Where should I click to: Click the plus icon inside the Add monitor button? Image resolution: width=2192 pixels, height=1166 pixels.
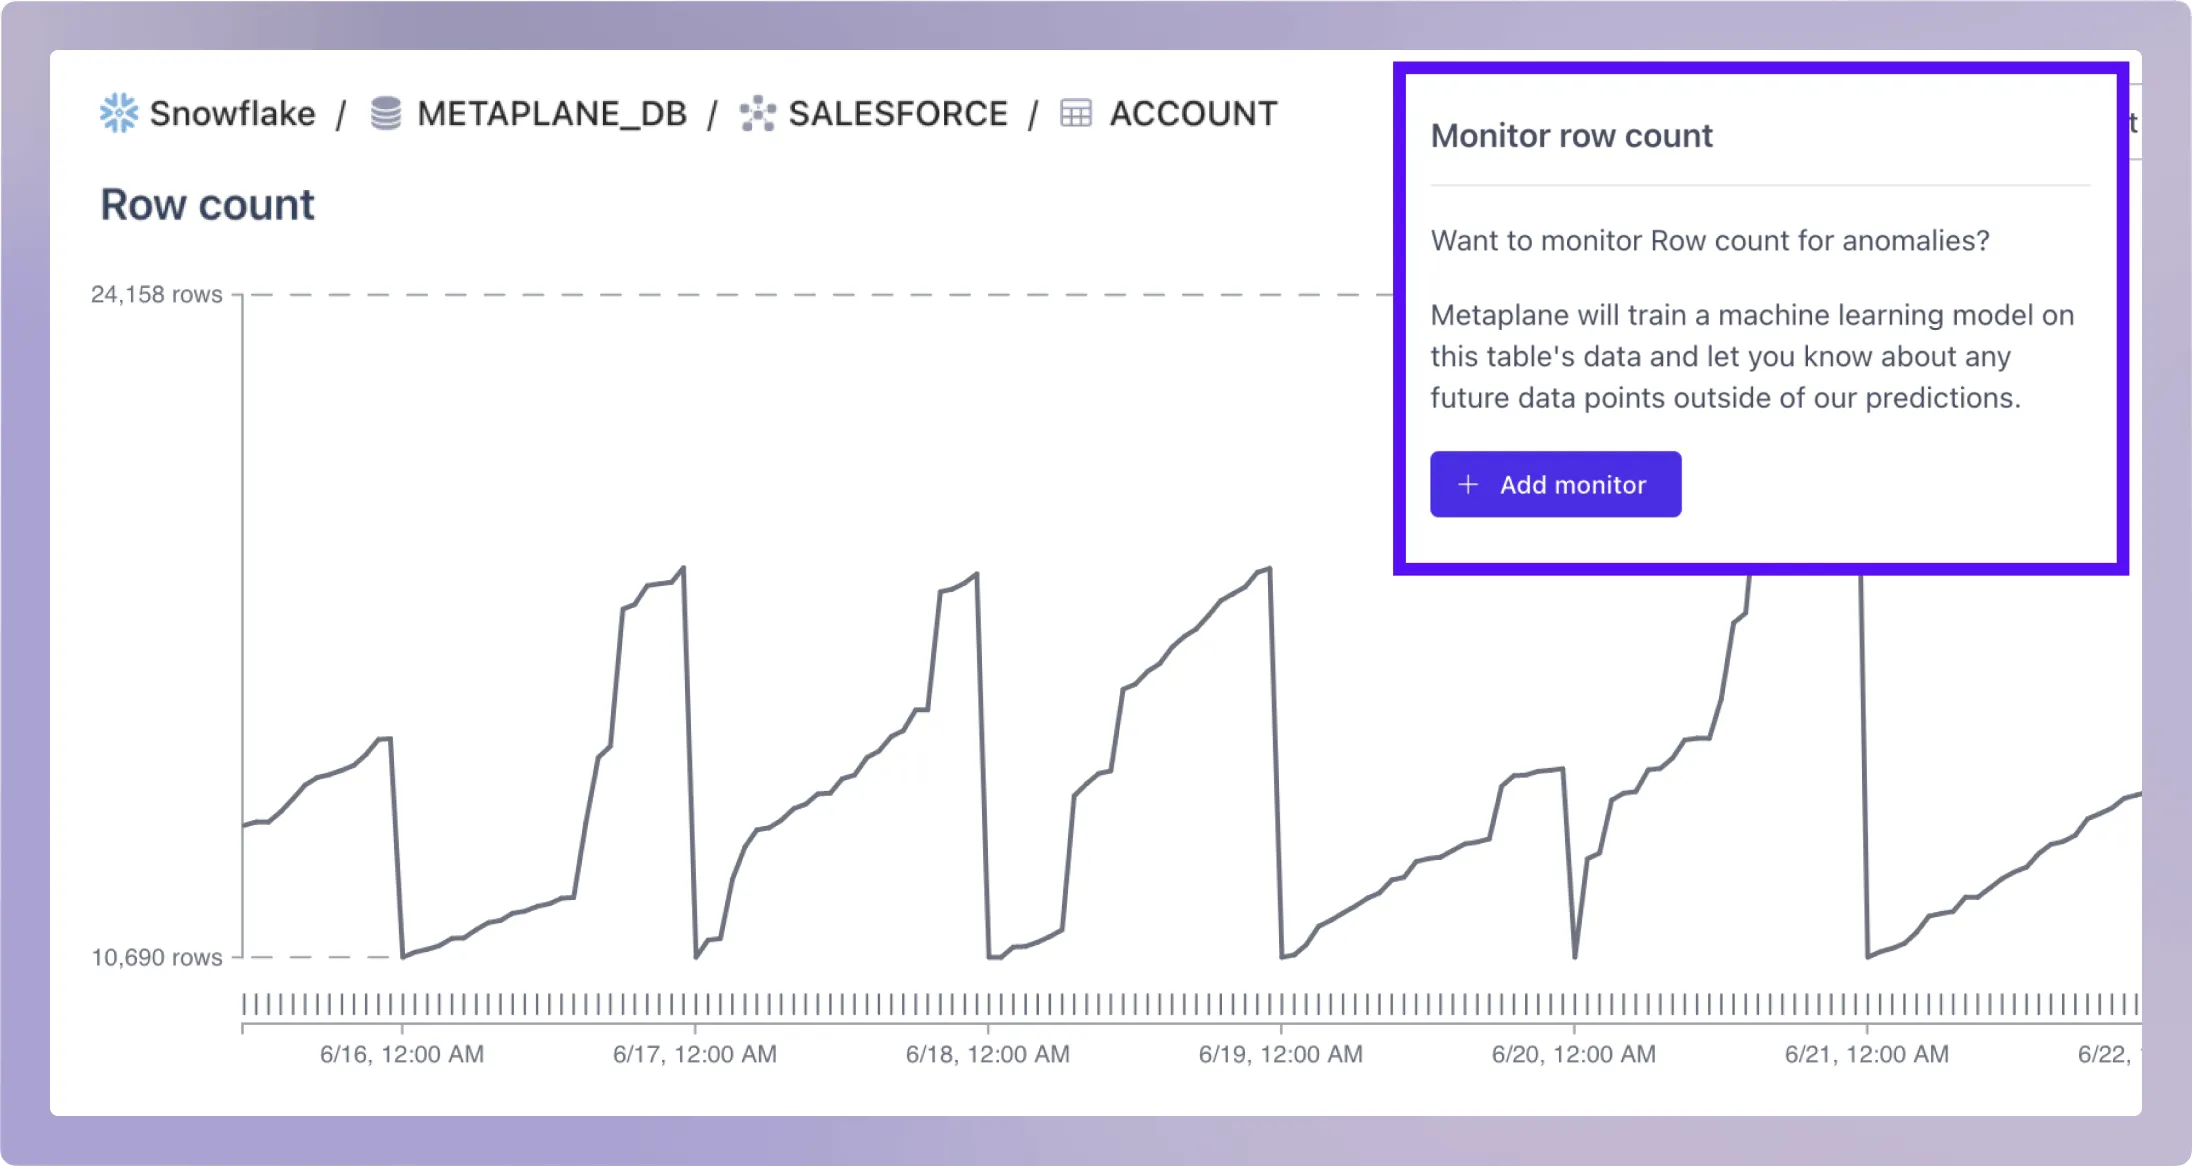tap(1467, 484)
